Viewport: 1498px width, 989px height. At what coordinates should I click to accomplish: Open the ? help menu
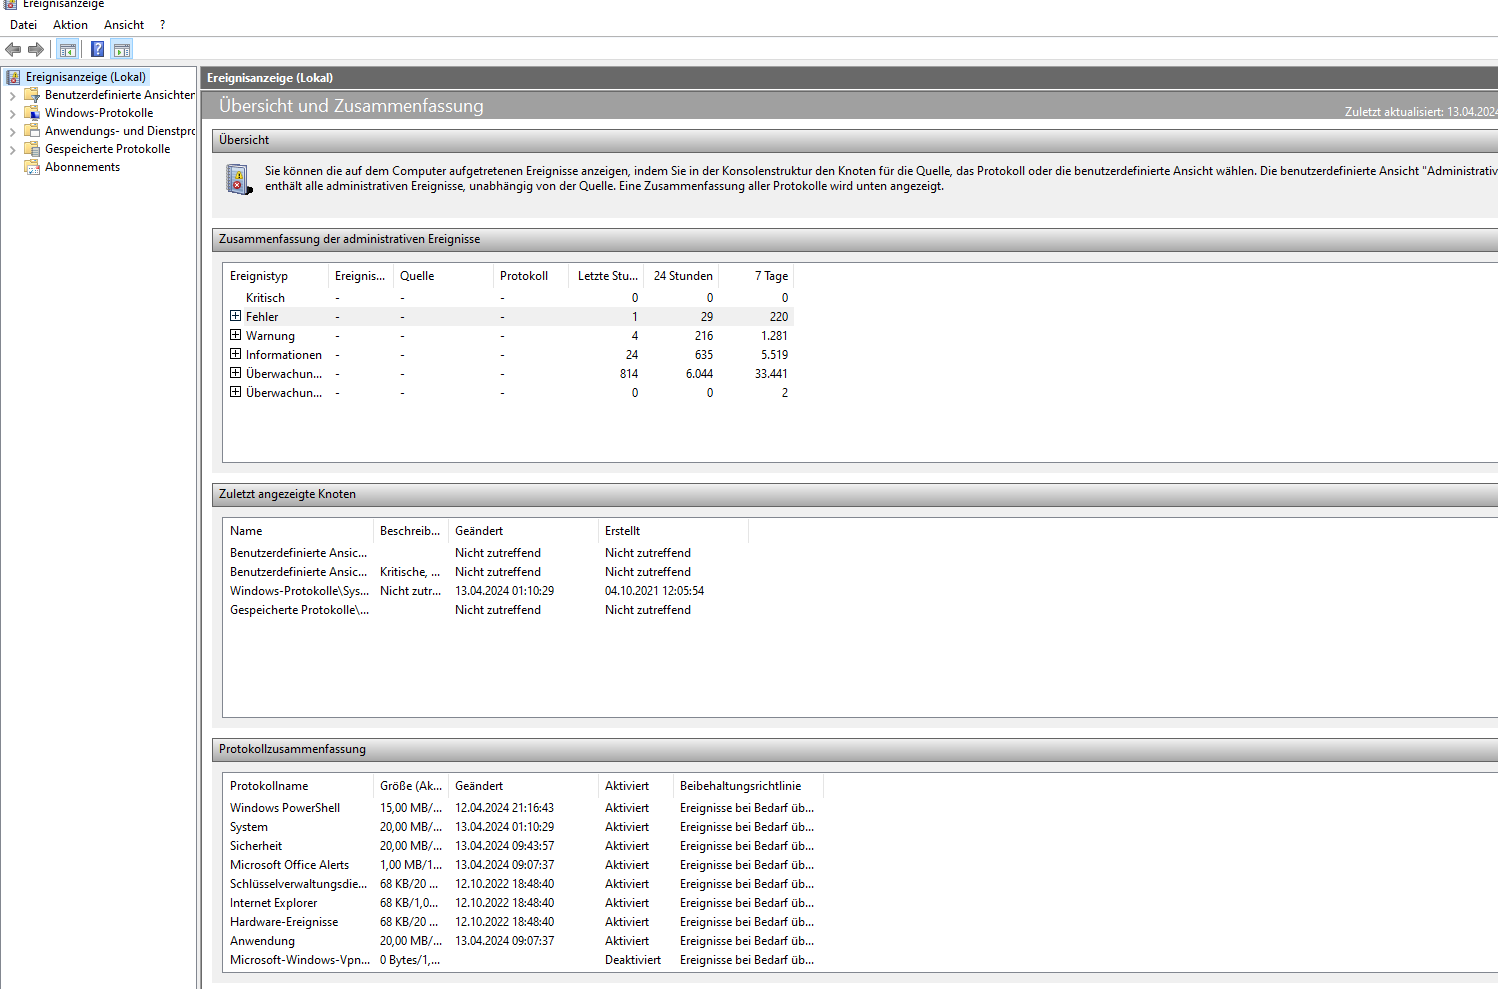click(x=162, y=25)
